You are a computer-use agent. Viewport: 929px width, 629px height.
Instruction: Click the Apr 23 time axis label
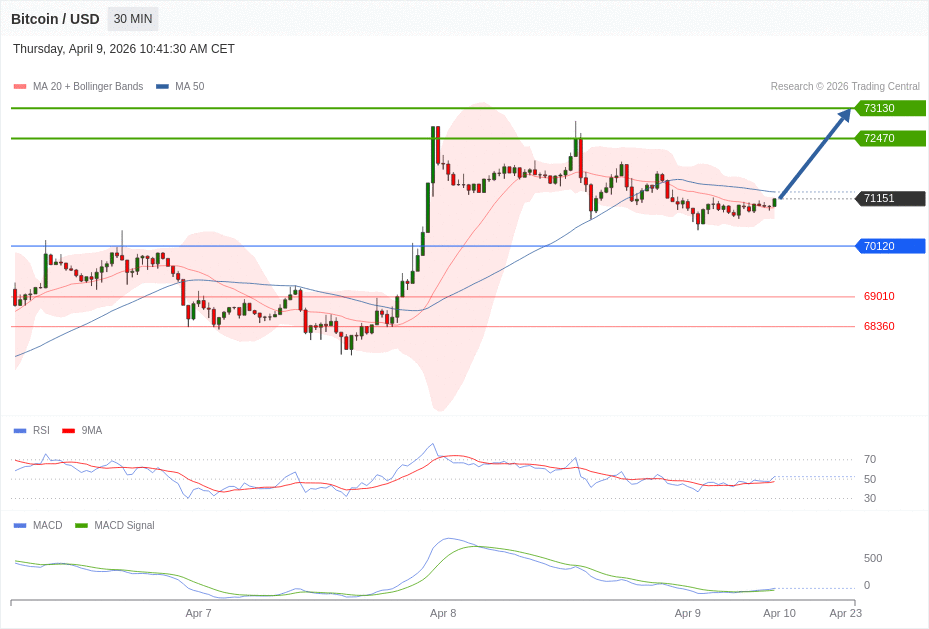(x=845, y=613)
